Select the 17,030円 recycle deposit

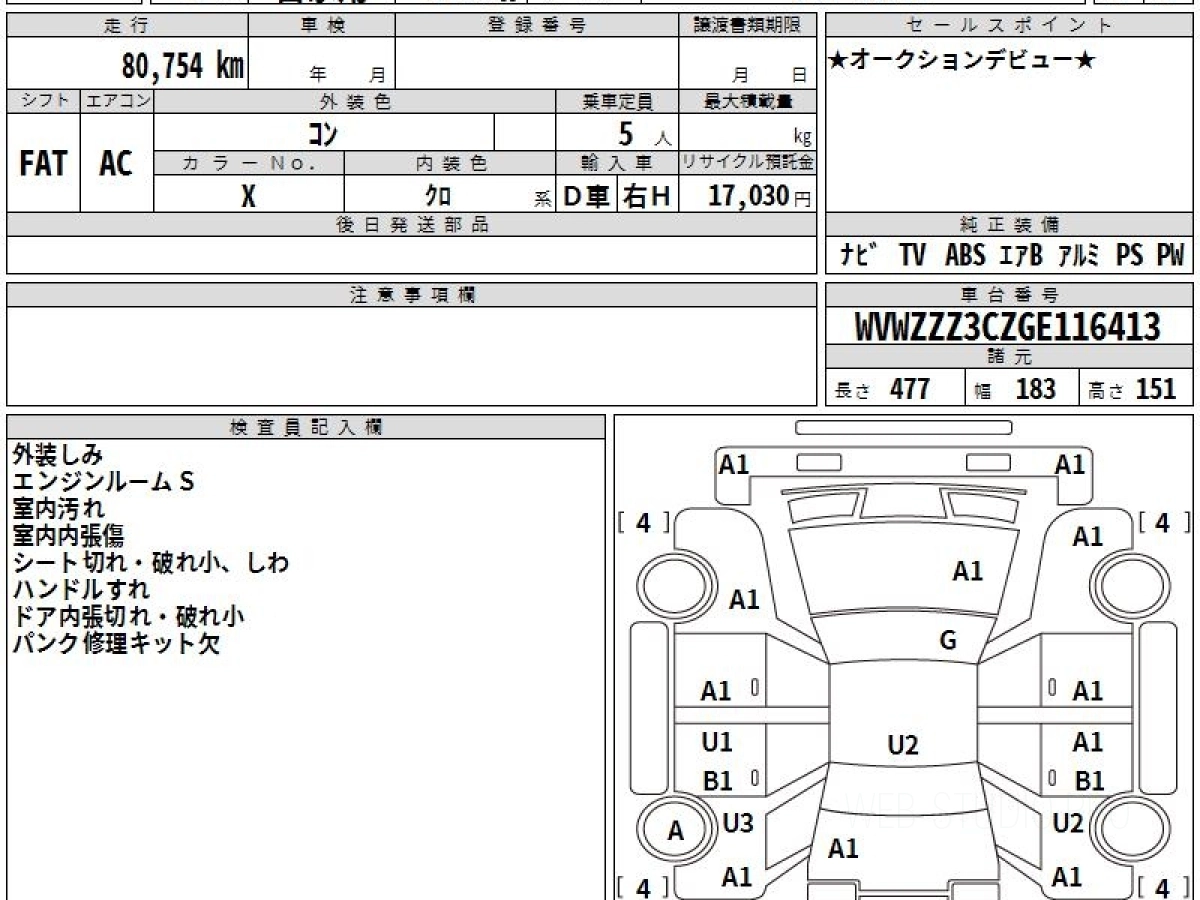[760, 196]
